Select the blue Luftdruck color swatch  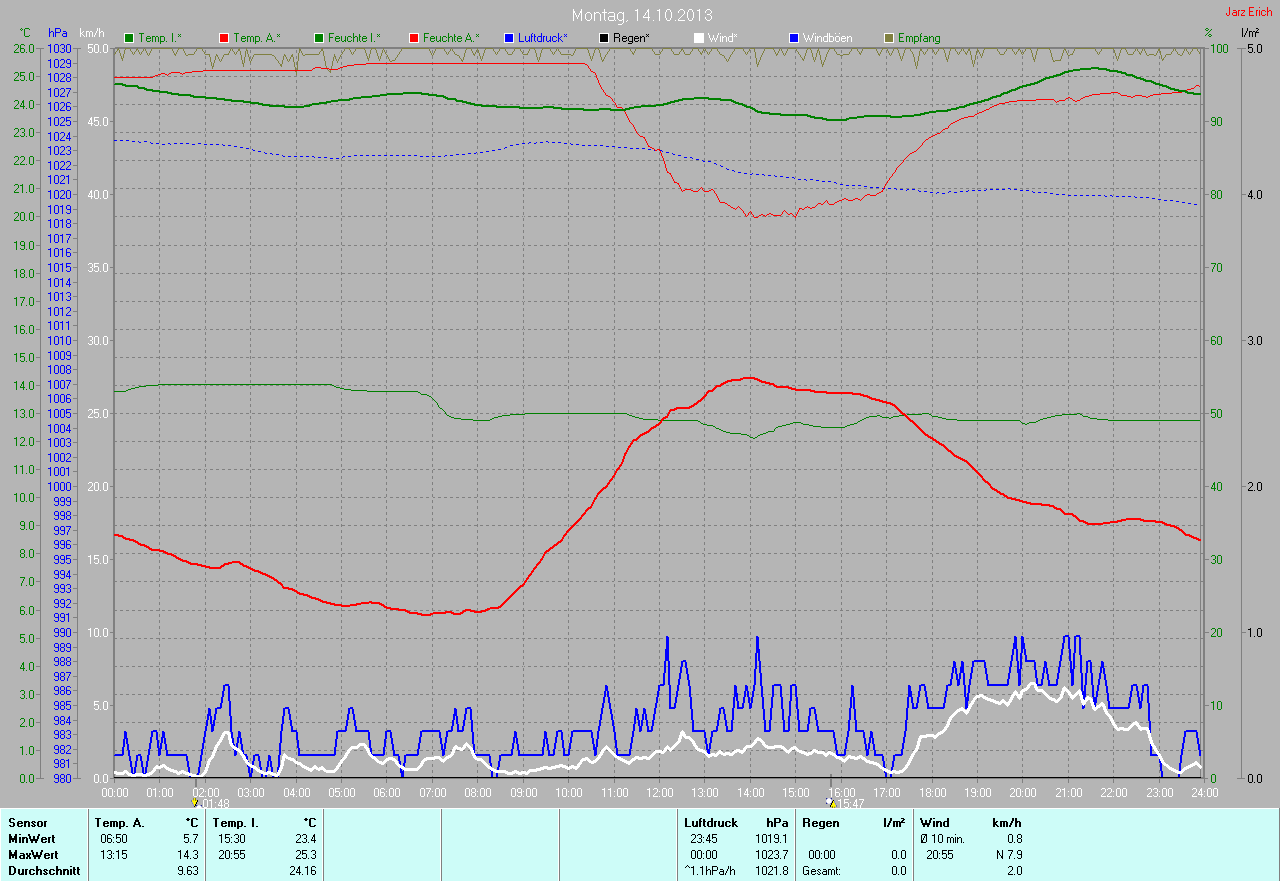(509, 38)
